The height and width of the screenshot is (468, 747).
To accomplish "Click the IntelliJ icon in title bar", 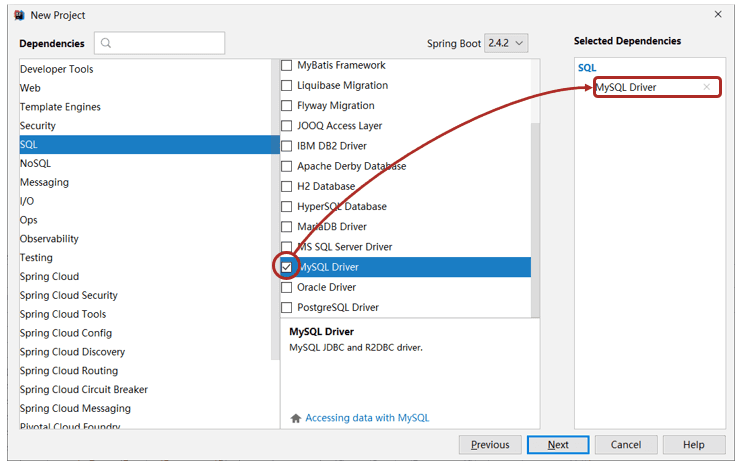I will tap(17, 15).
